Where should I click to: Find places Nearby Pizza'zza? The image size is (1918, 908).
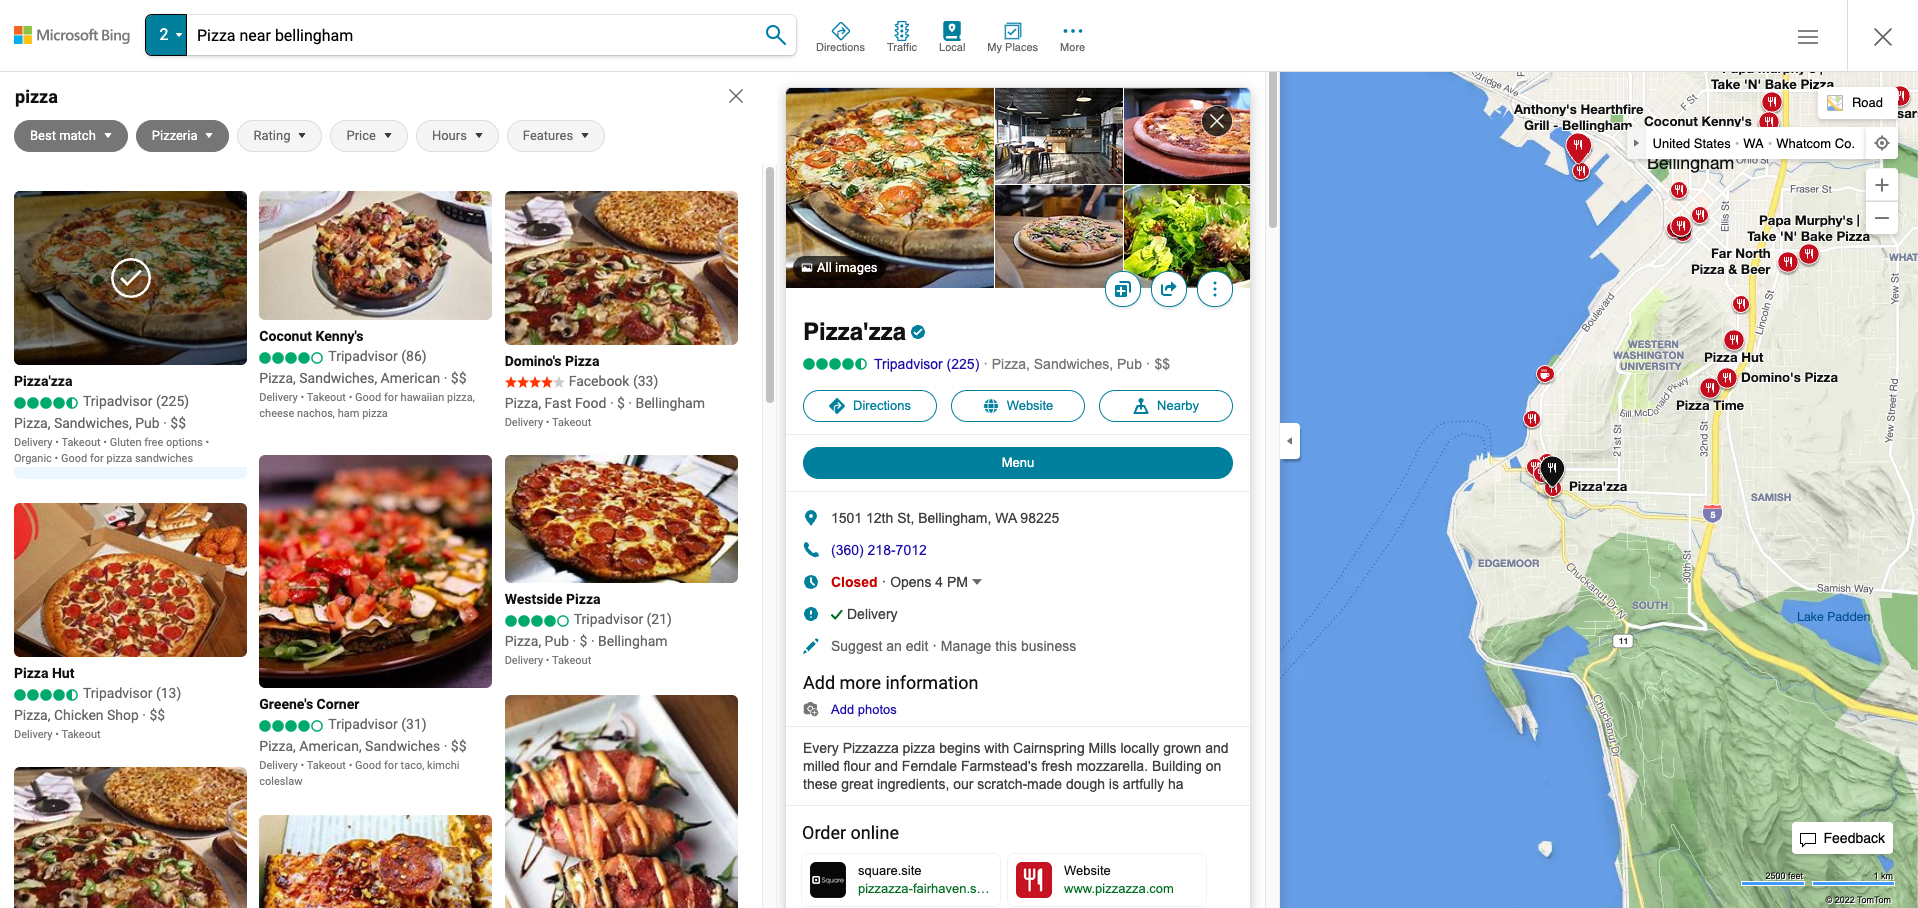click(x=1166, y=406)
